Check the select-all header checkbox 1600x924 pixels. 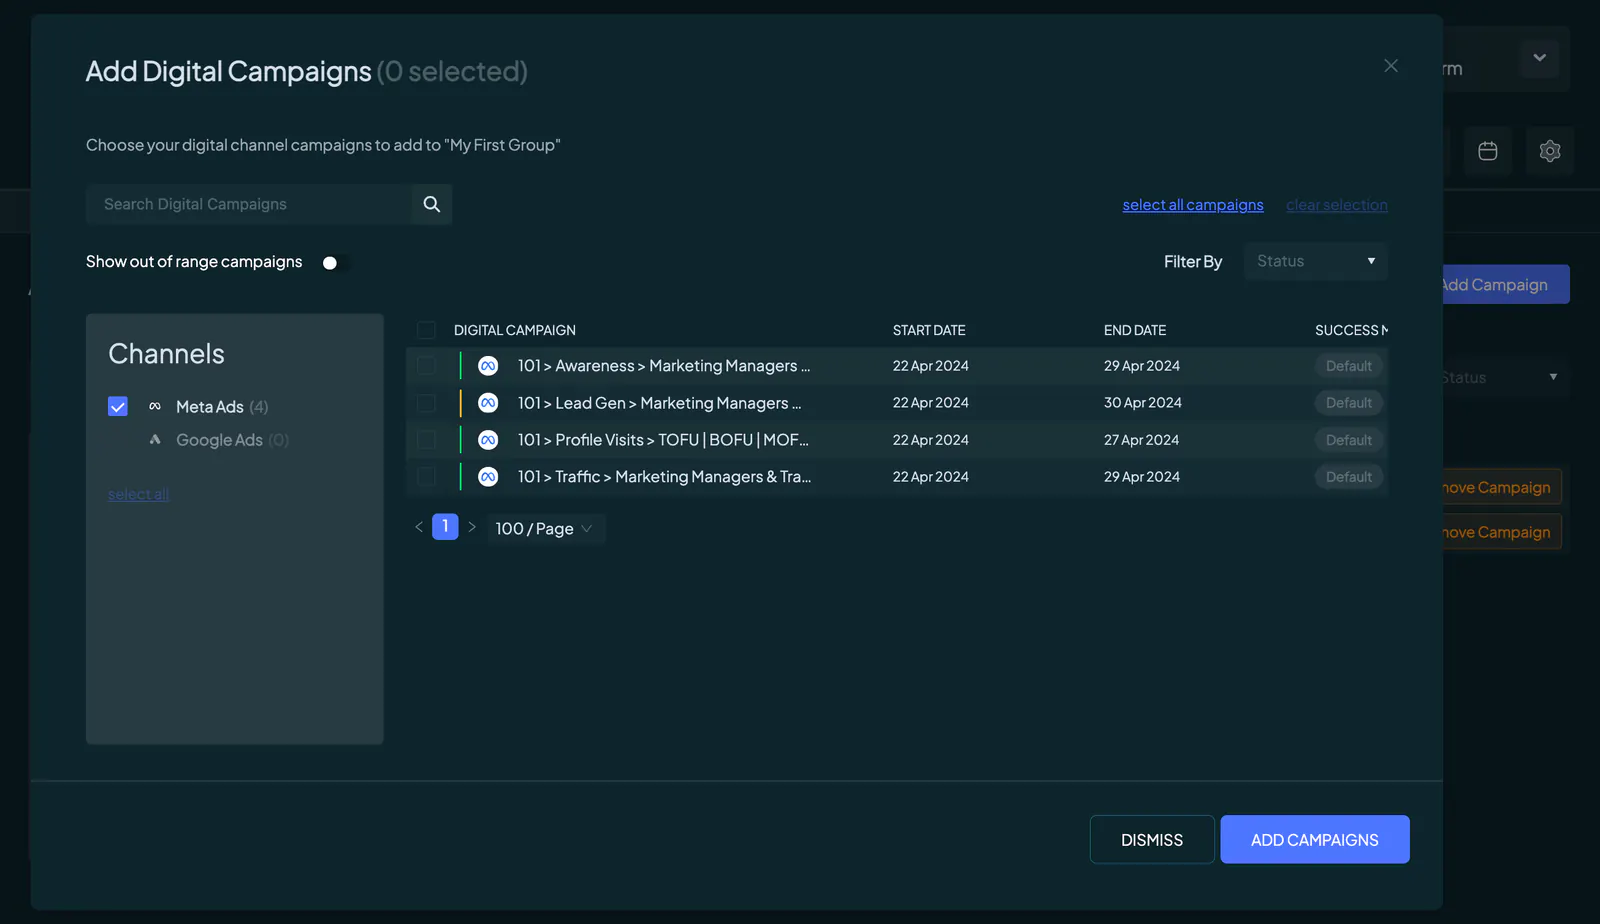(426, 330)
